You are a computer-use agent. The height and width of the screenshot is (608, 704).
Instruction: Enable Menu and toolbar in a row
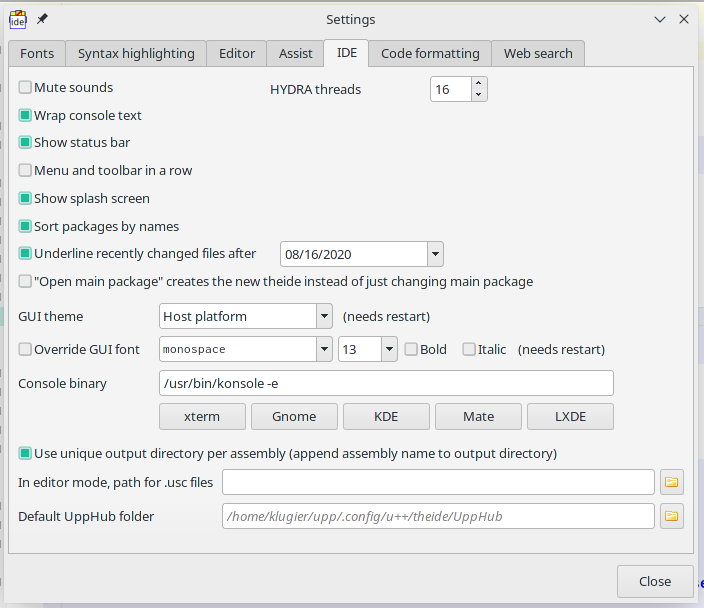click(x=26, y=171)
